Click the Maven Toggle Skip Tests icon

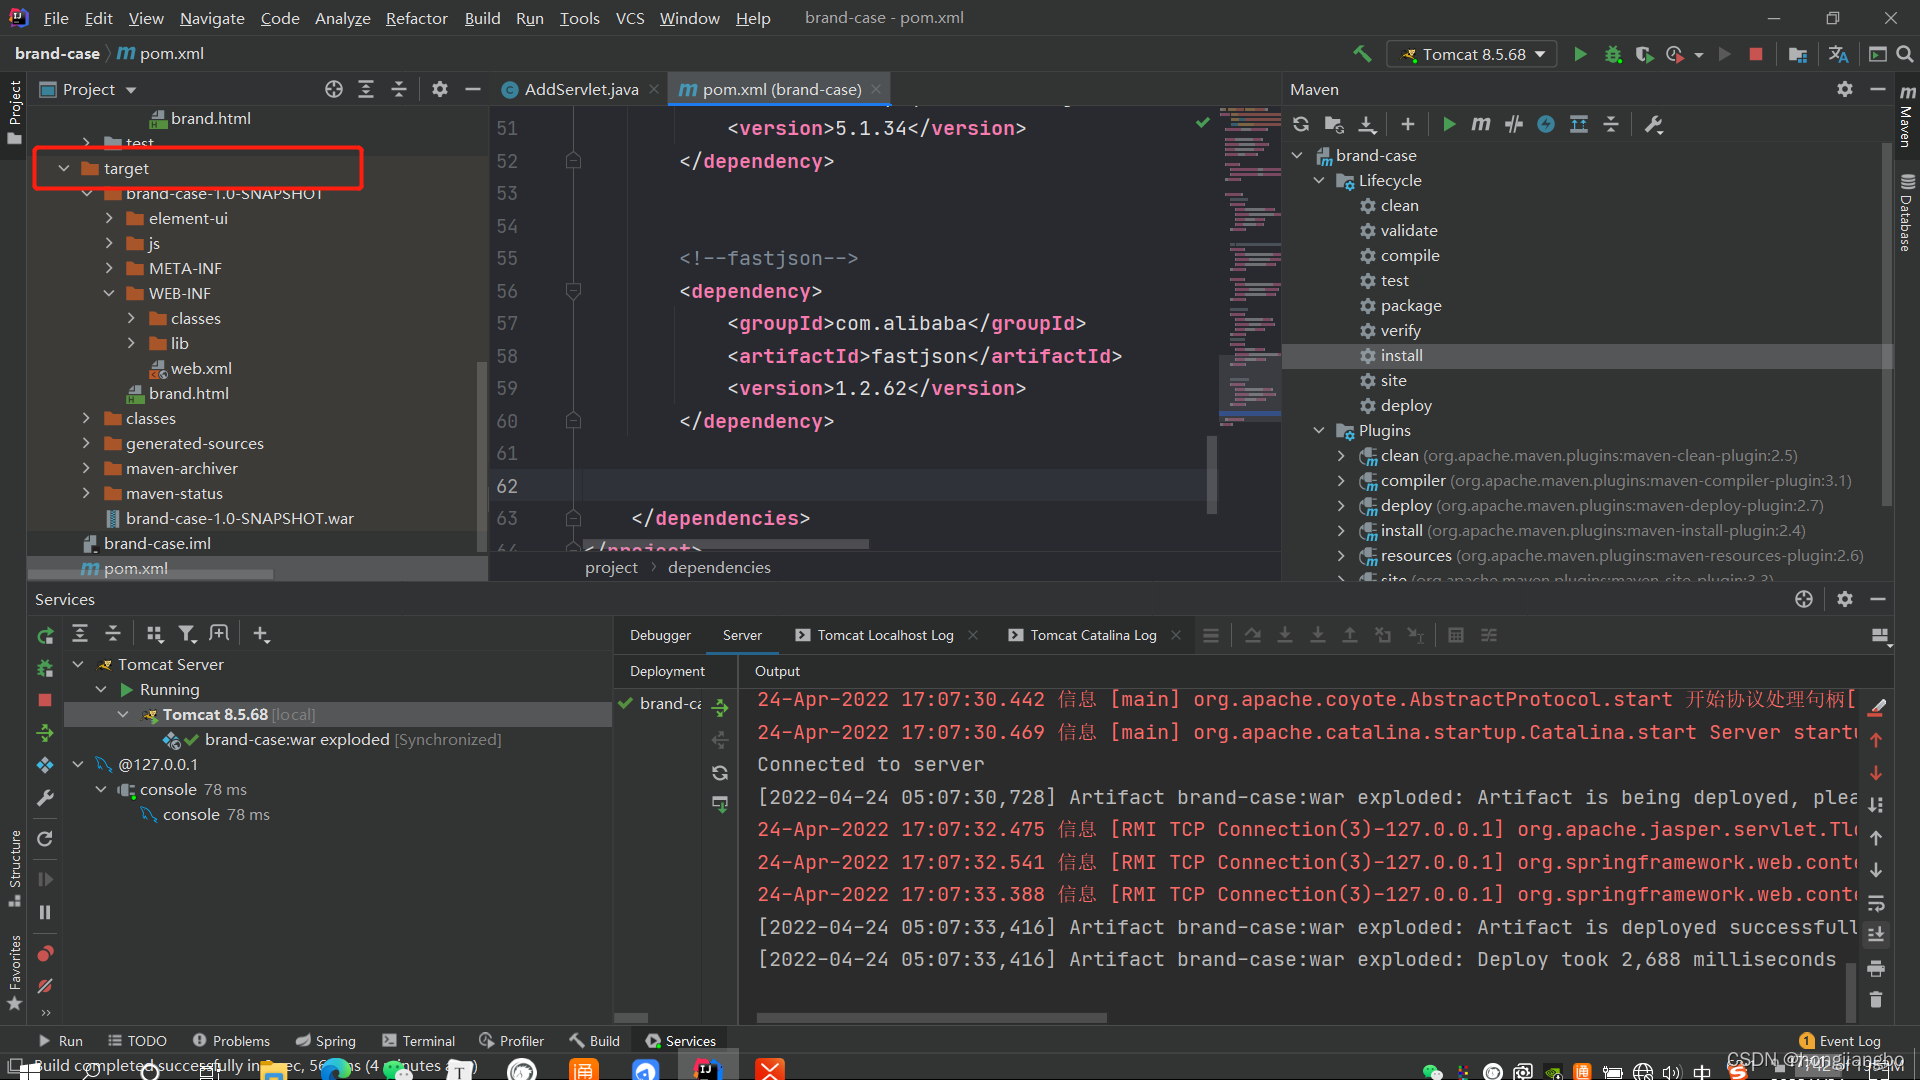[x=1546, y=124]
